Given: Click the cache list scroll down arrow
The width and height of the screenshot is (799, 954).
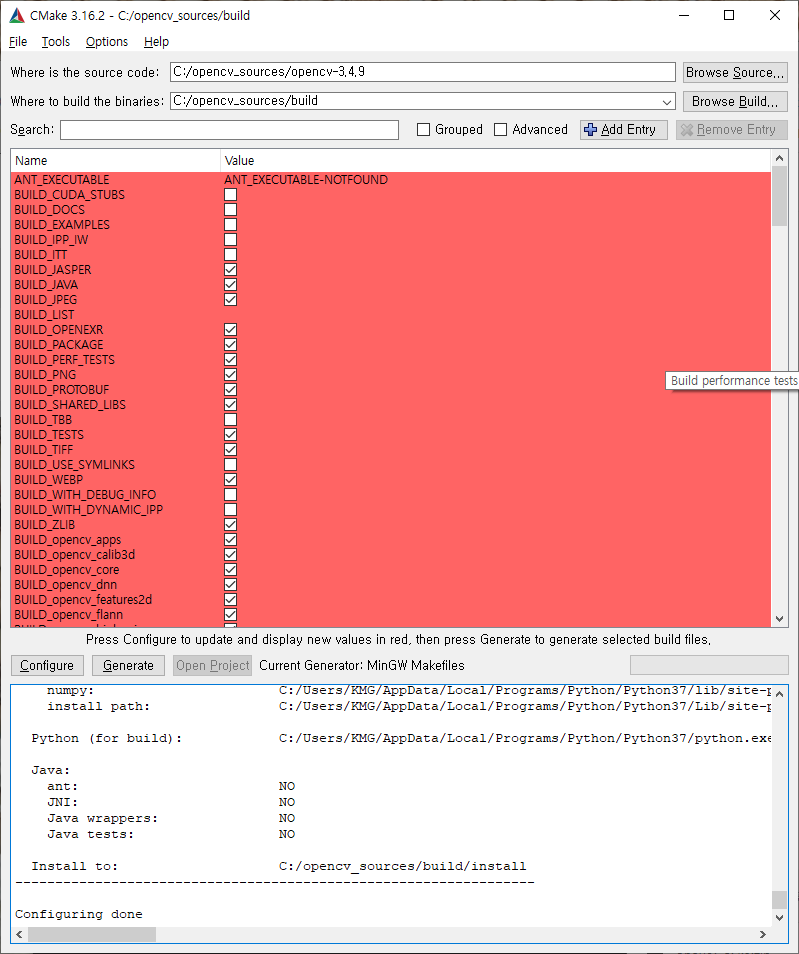Looking at the screenshot, I should click(779, 619).
